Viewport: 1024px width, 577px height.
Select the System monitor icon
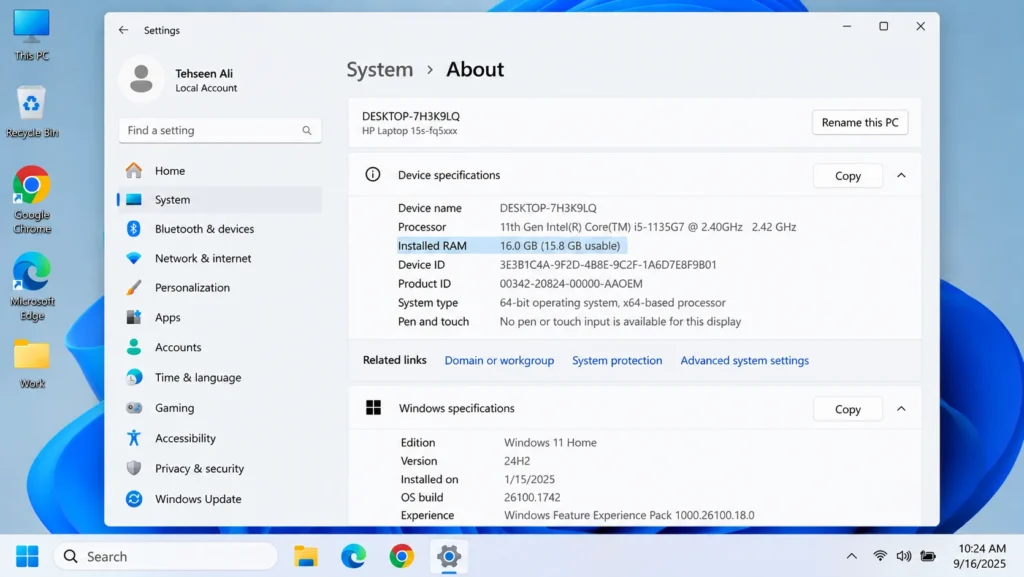pos(134,200)
